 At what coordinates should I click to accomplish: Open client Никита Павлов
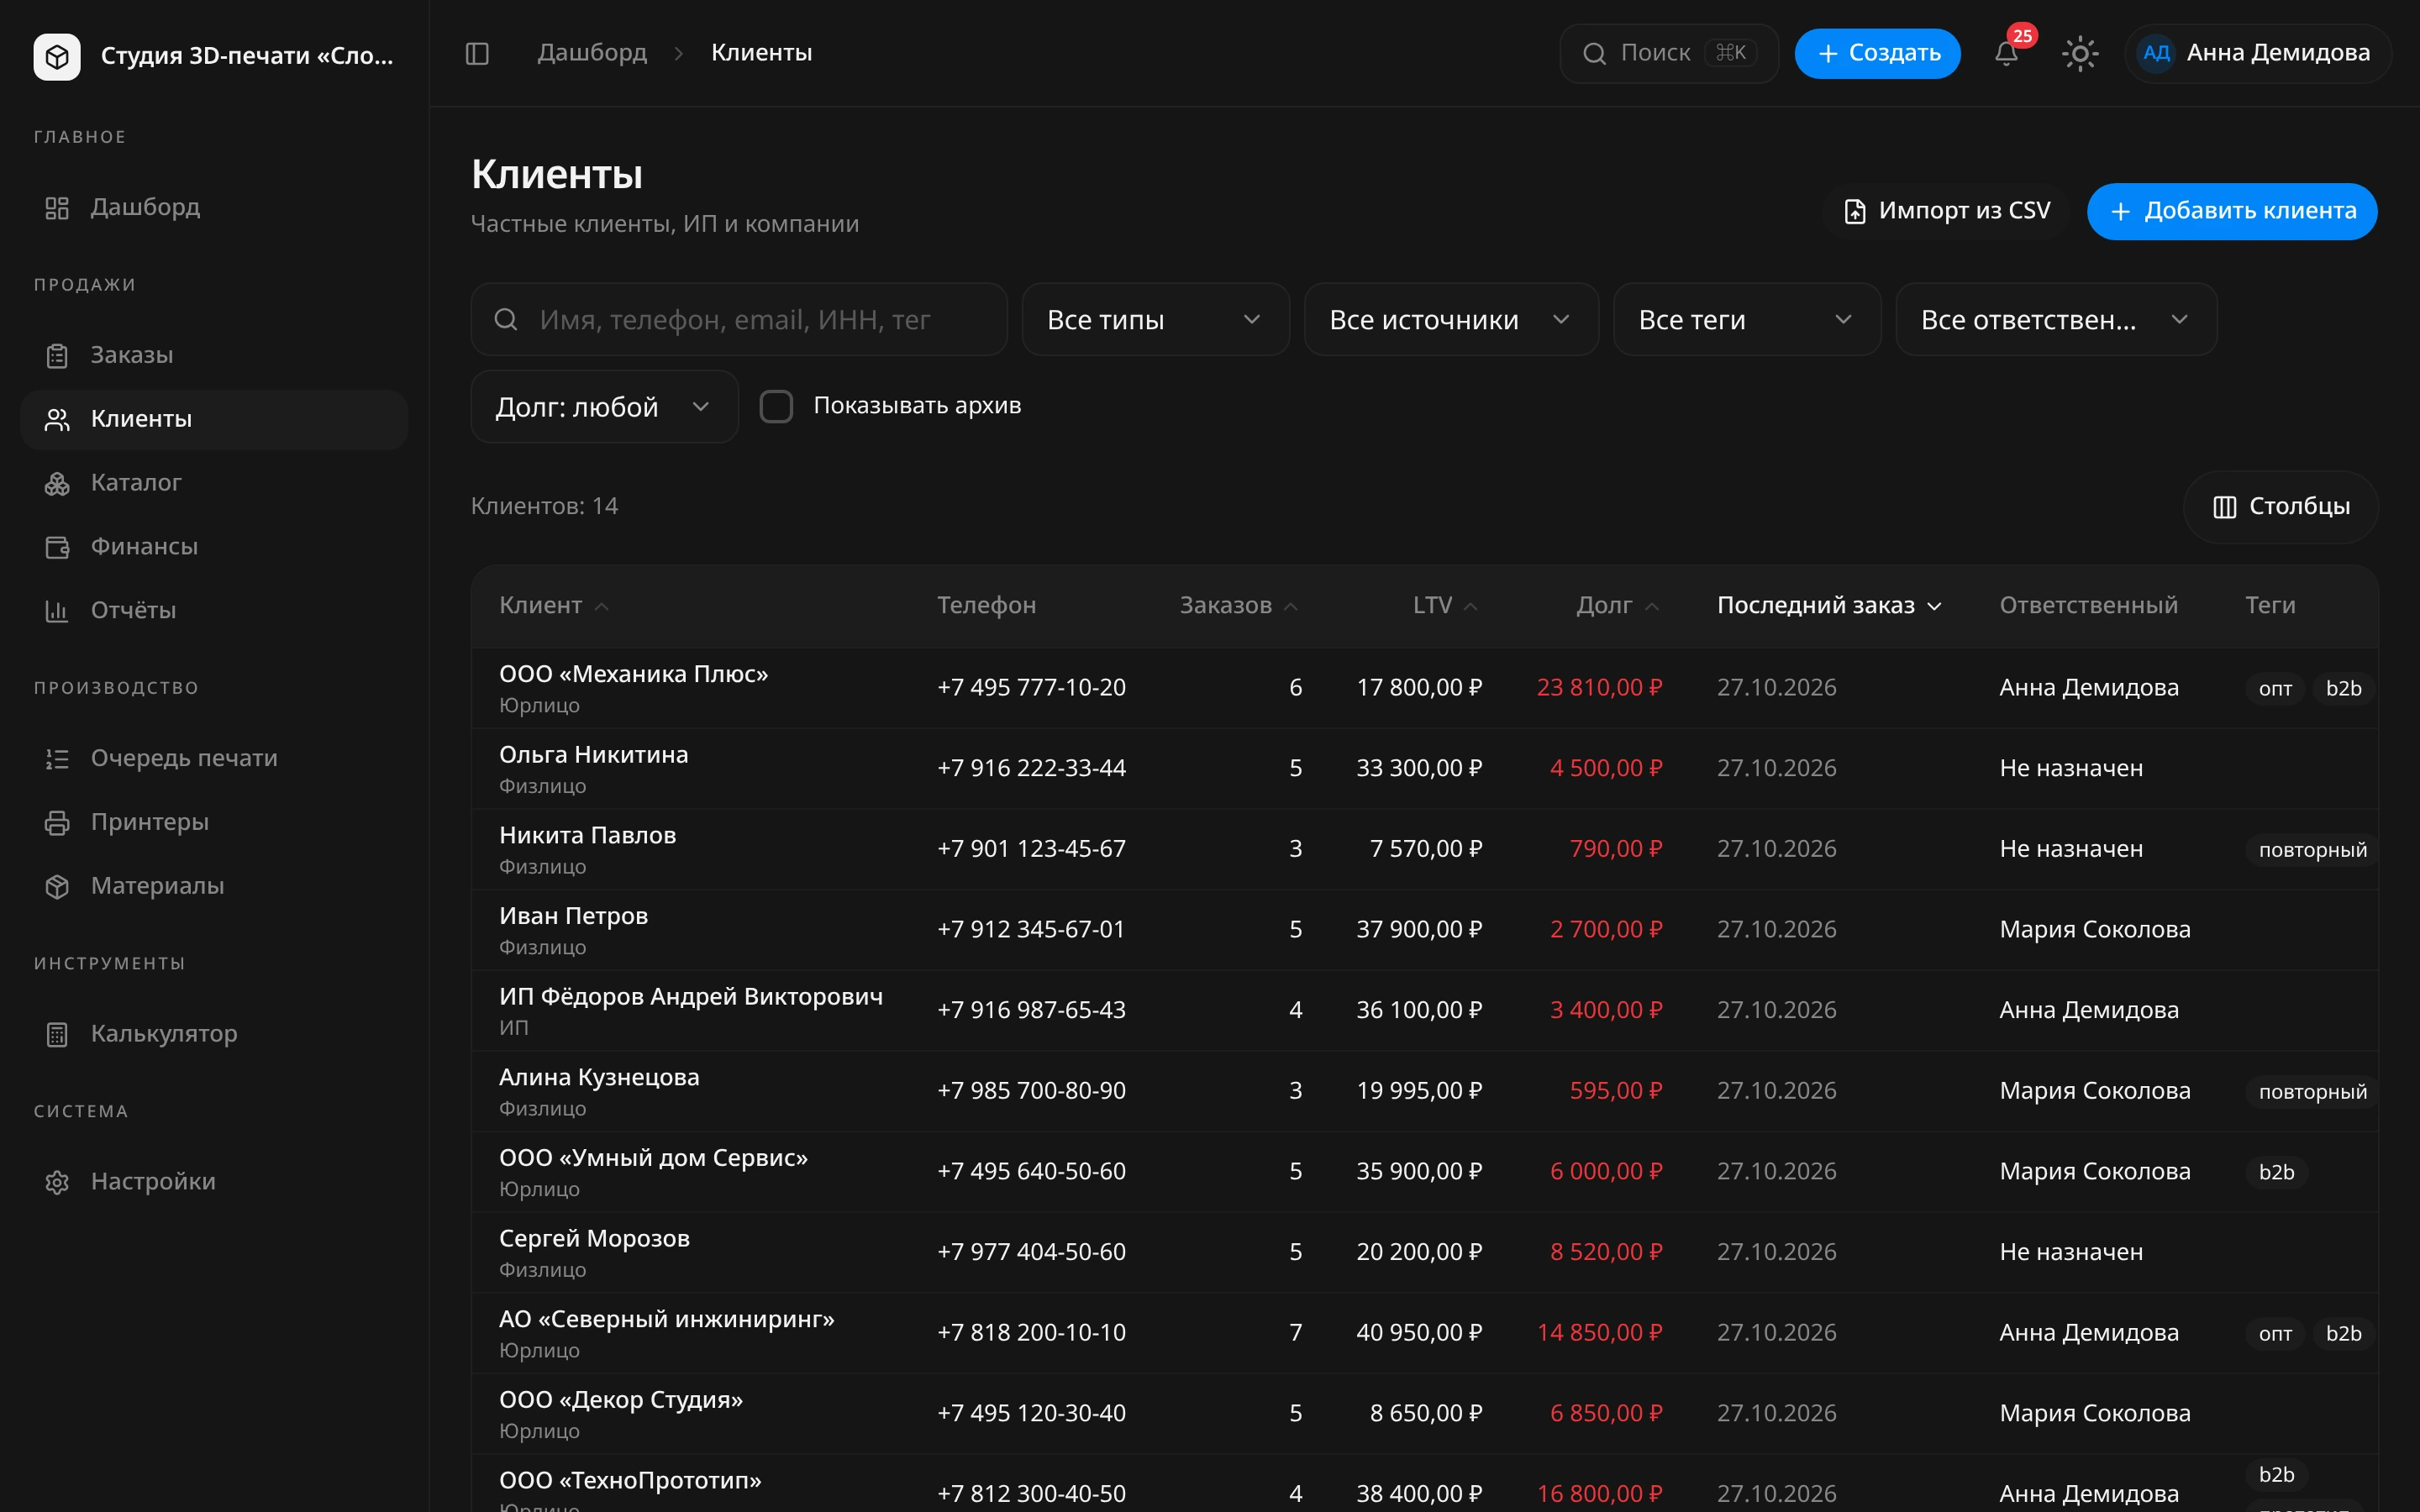point(587,836)
